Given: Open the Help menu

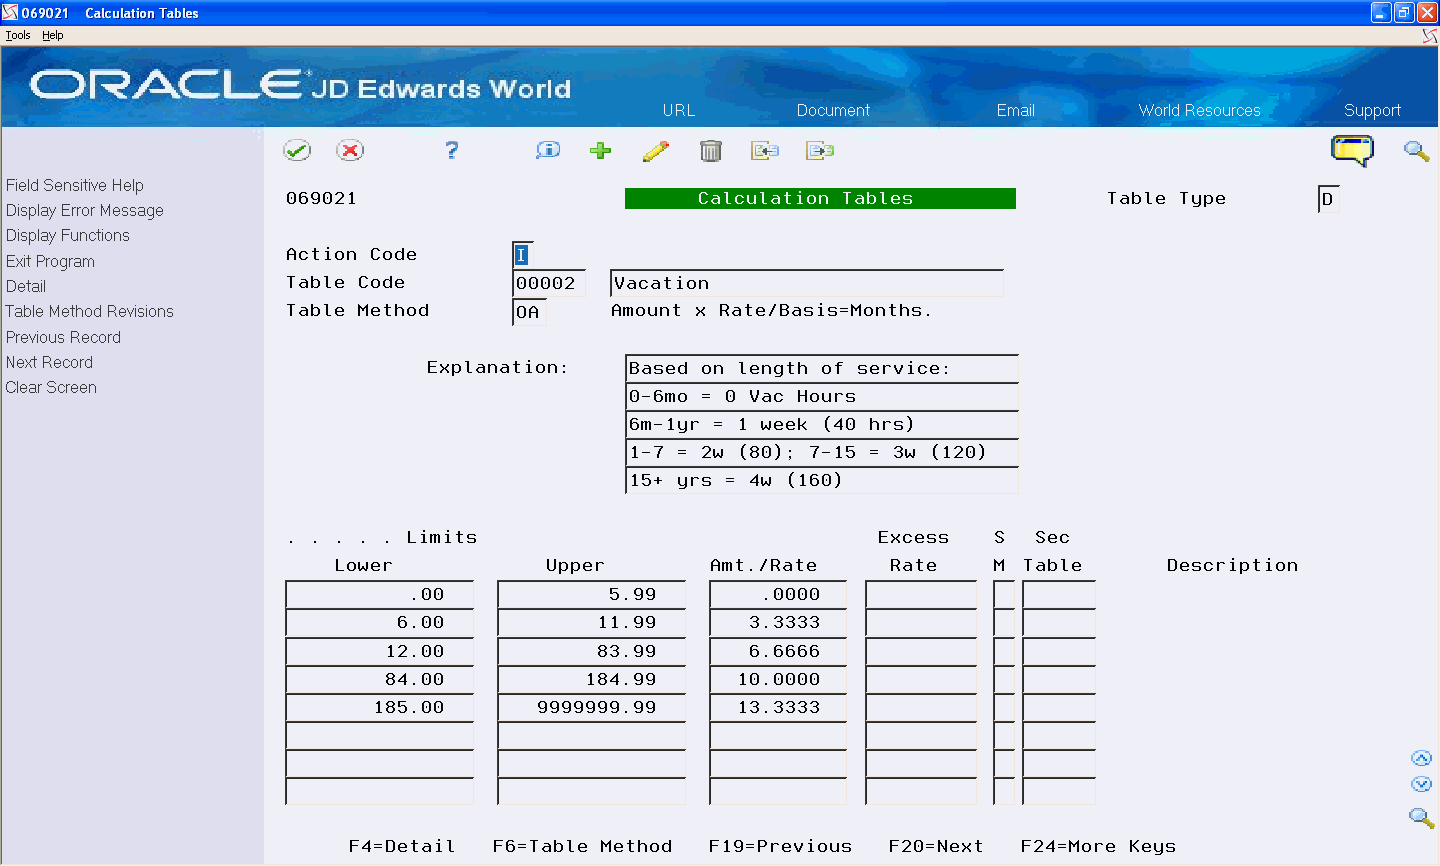Looking at the screenshot, I should pos(52,34).
